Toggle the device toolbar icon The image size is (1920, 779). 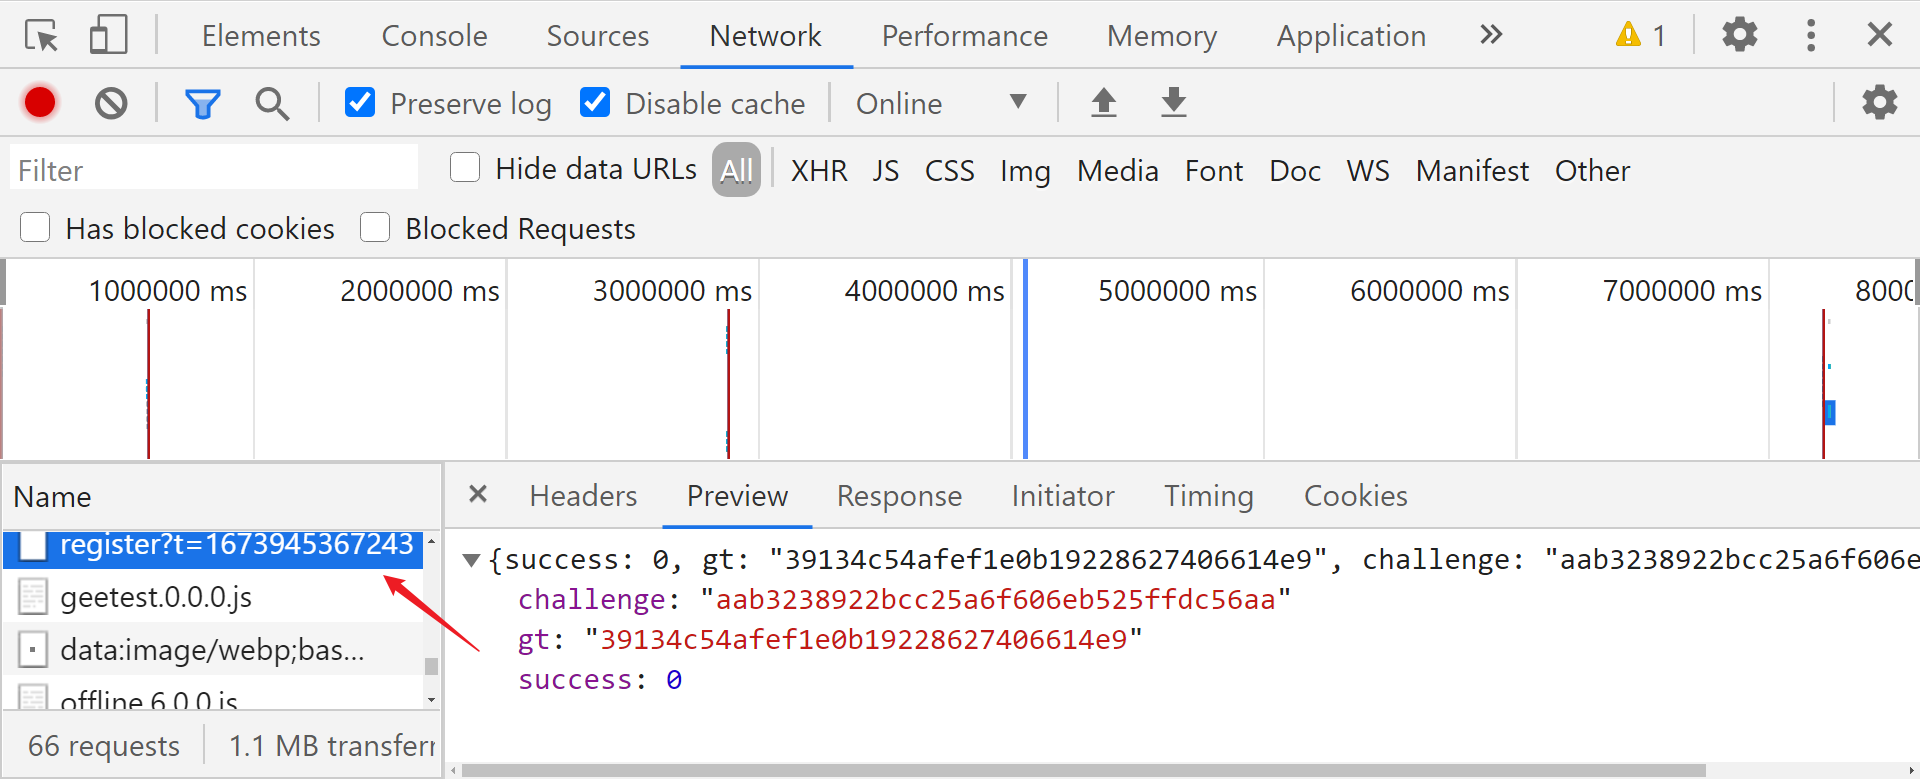pyautogui.click(x=108, y=35)
